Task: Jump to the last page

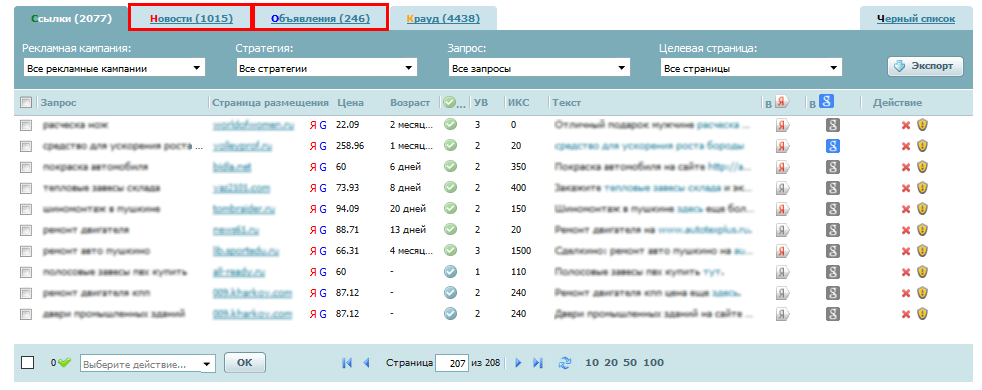Action: [x=538, y=362]
